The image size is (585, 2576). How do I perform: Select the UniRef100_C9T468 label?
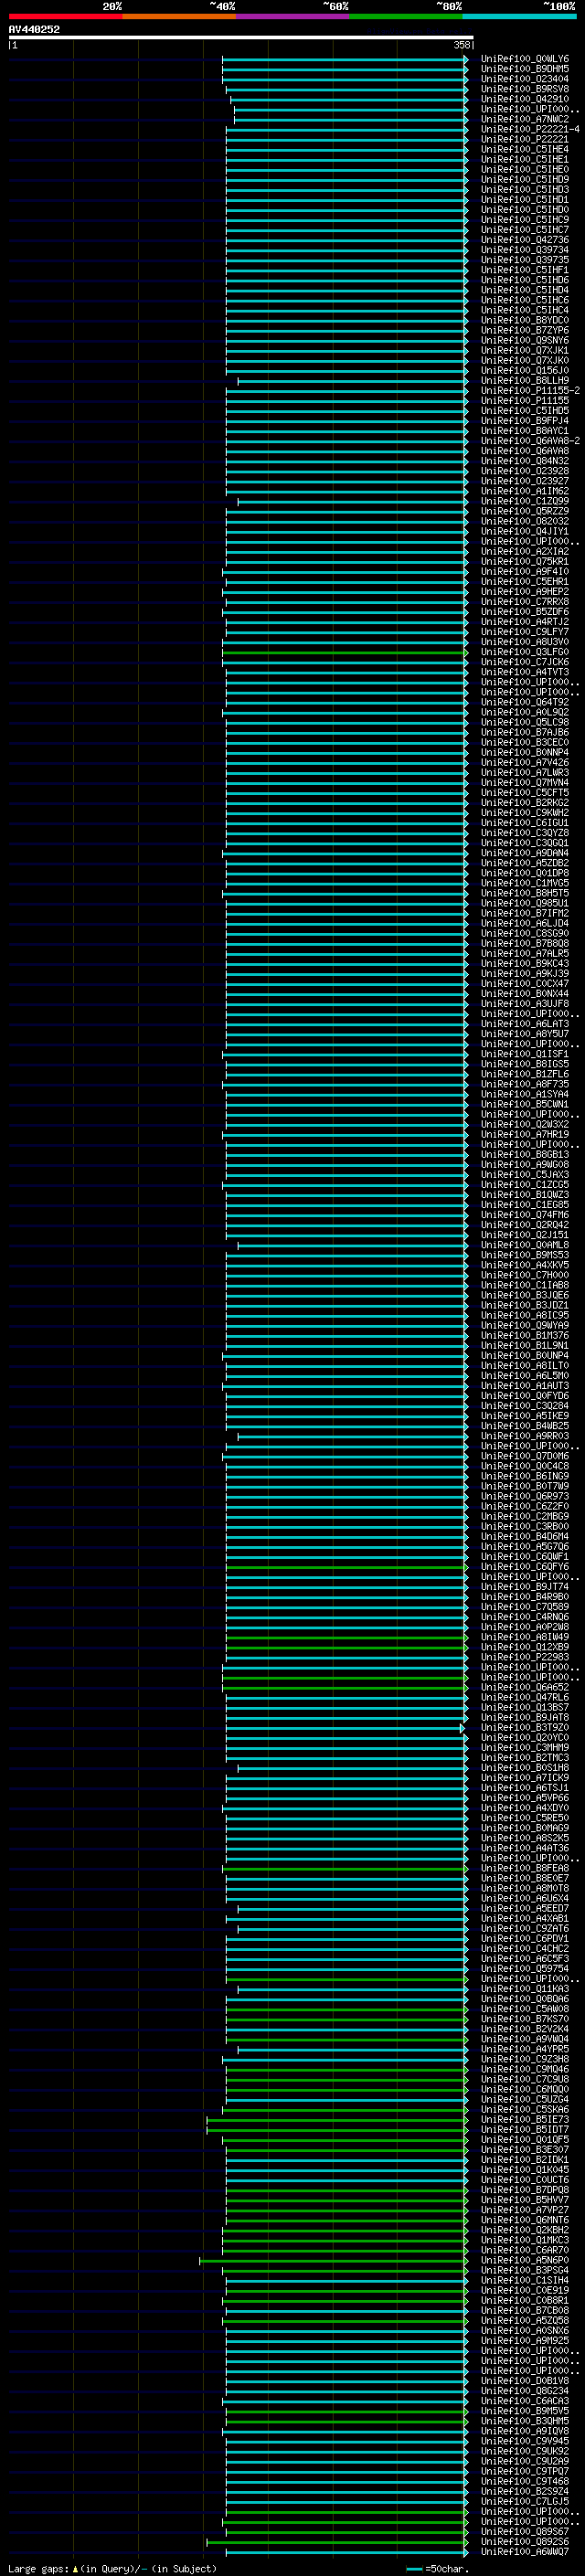point(525,2480)
